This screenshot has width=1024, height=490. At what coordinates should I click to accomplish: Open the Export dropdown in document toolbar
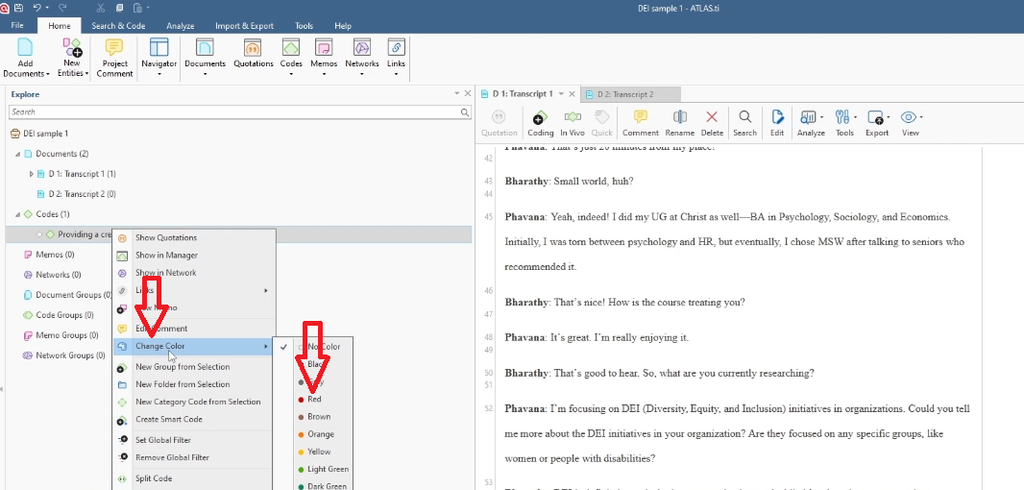click(888, 118)
